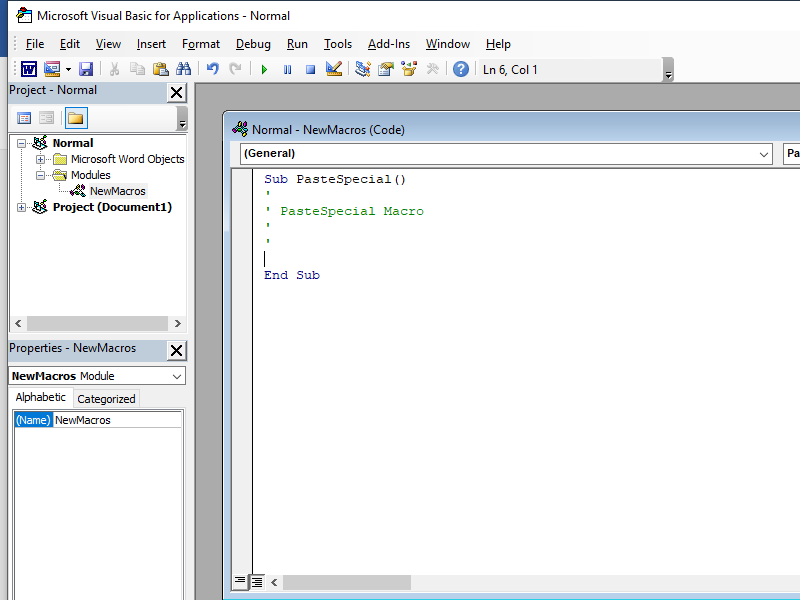This screenshot has height=600, width=800.
Task: Click the Sub PasteSpecial() code line
Action: pyautogui.click(x=335, y=179)
